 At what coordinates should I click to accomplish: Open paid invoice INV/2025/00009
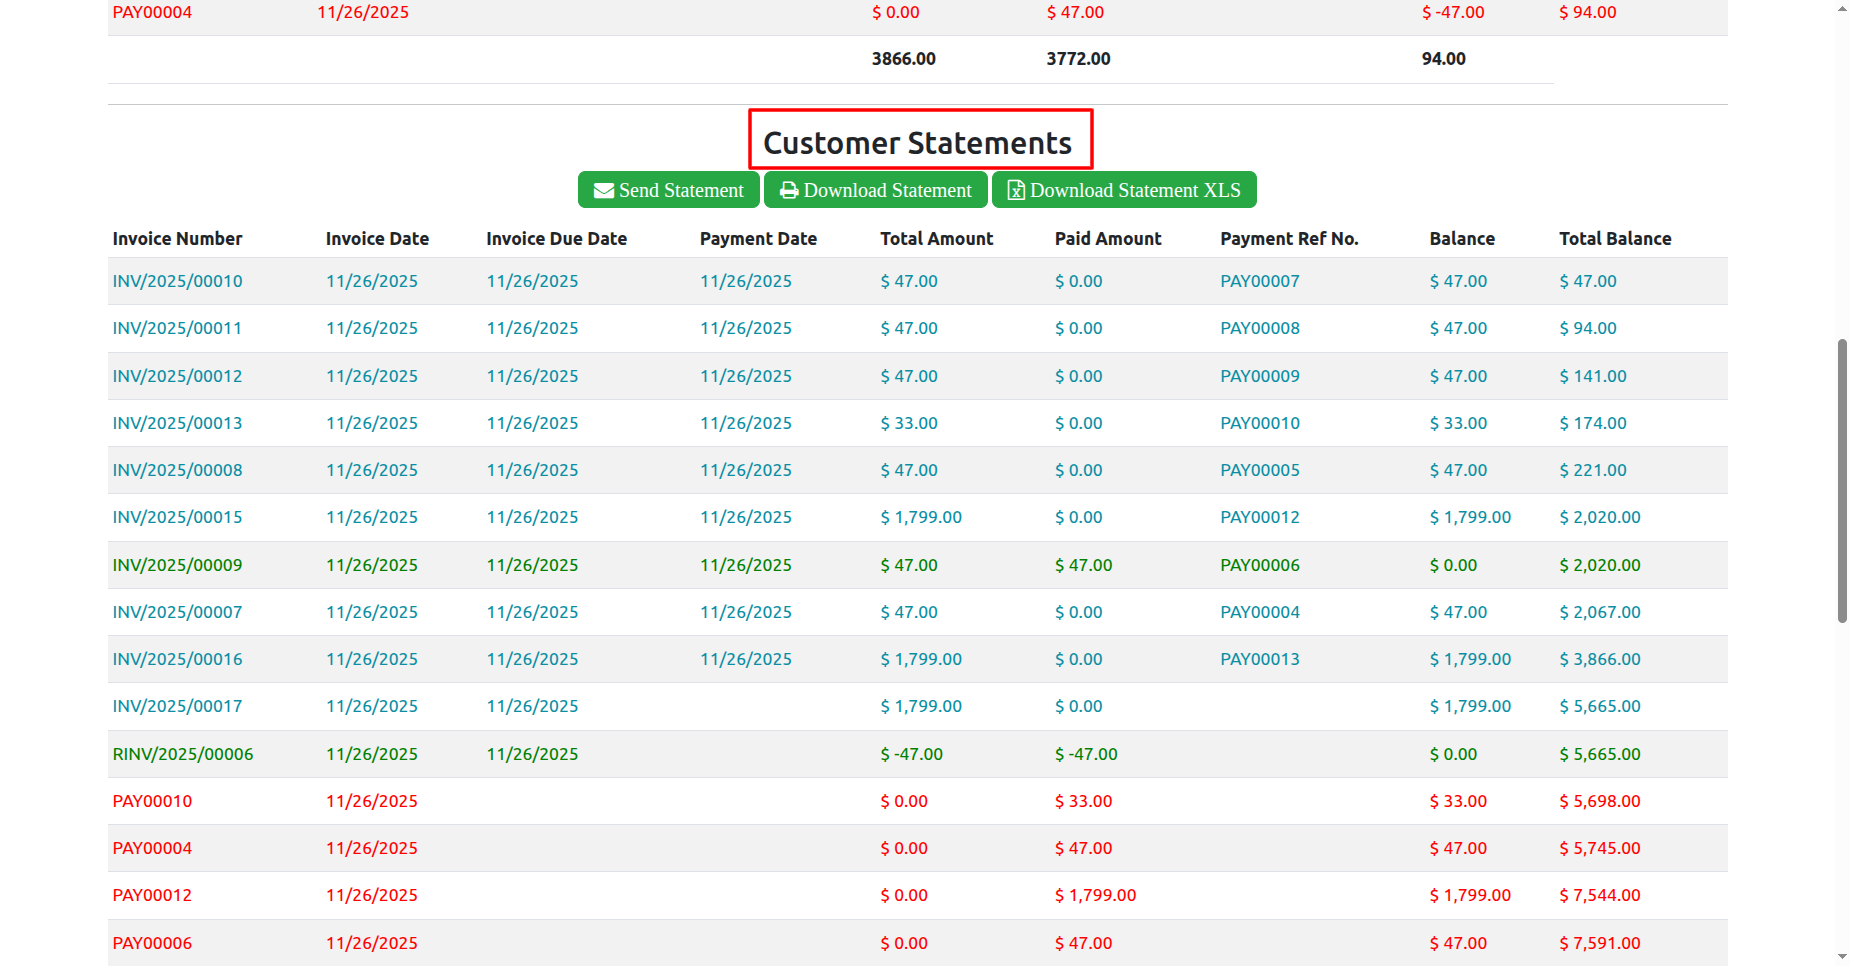pos(177,566)
